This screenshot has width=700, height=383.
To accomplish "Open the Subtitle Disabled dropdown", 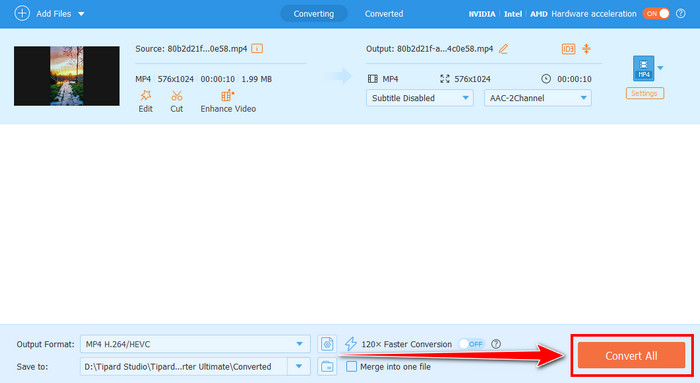I will [x=419, y=98].
